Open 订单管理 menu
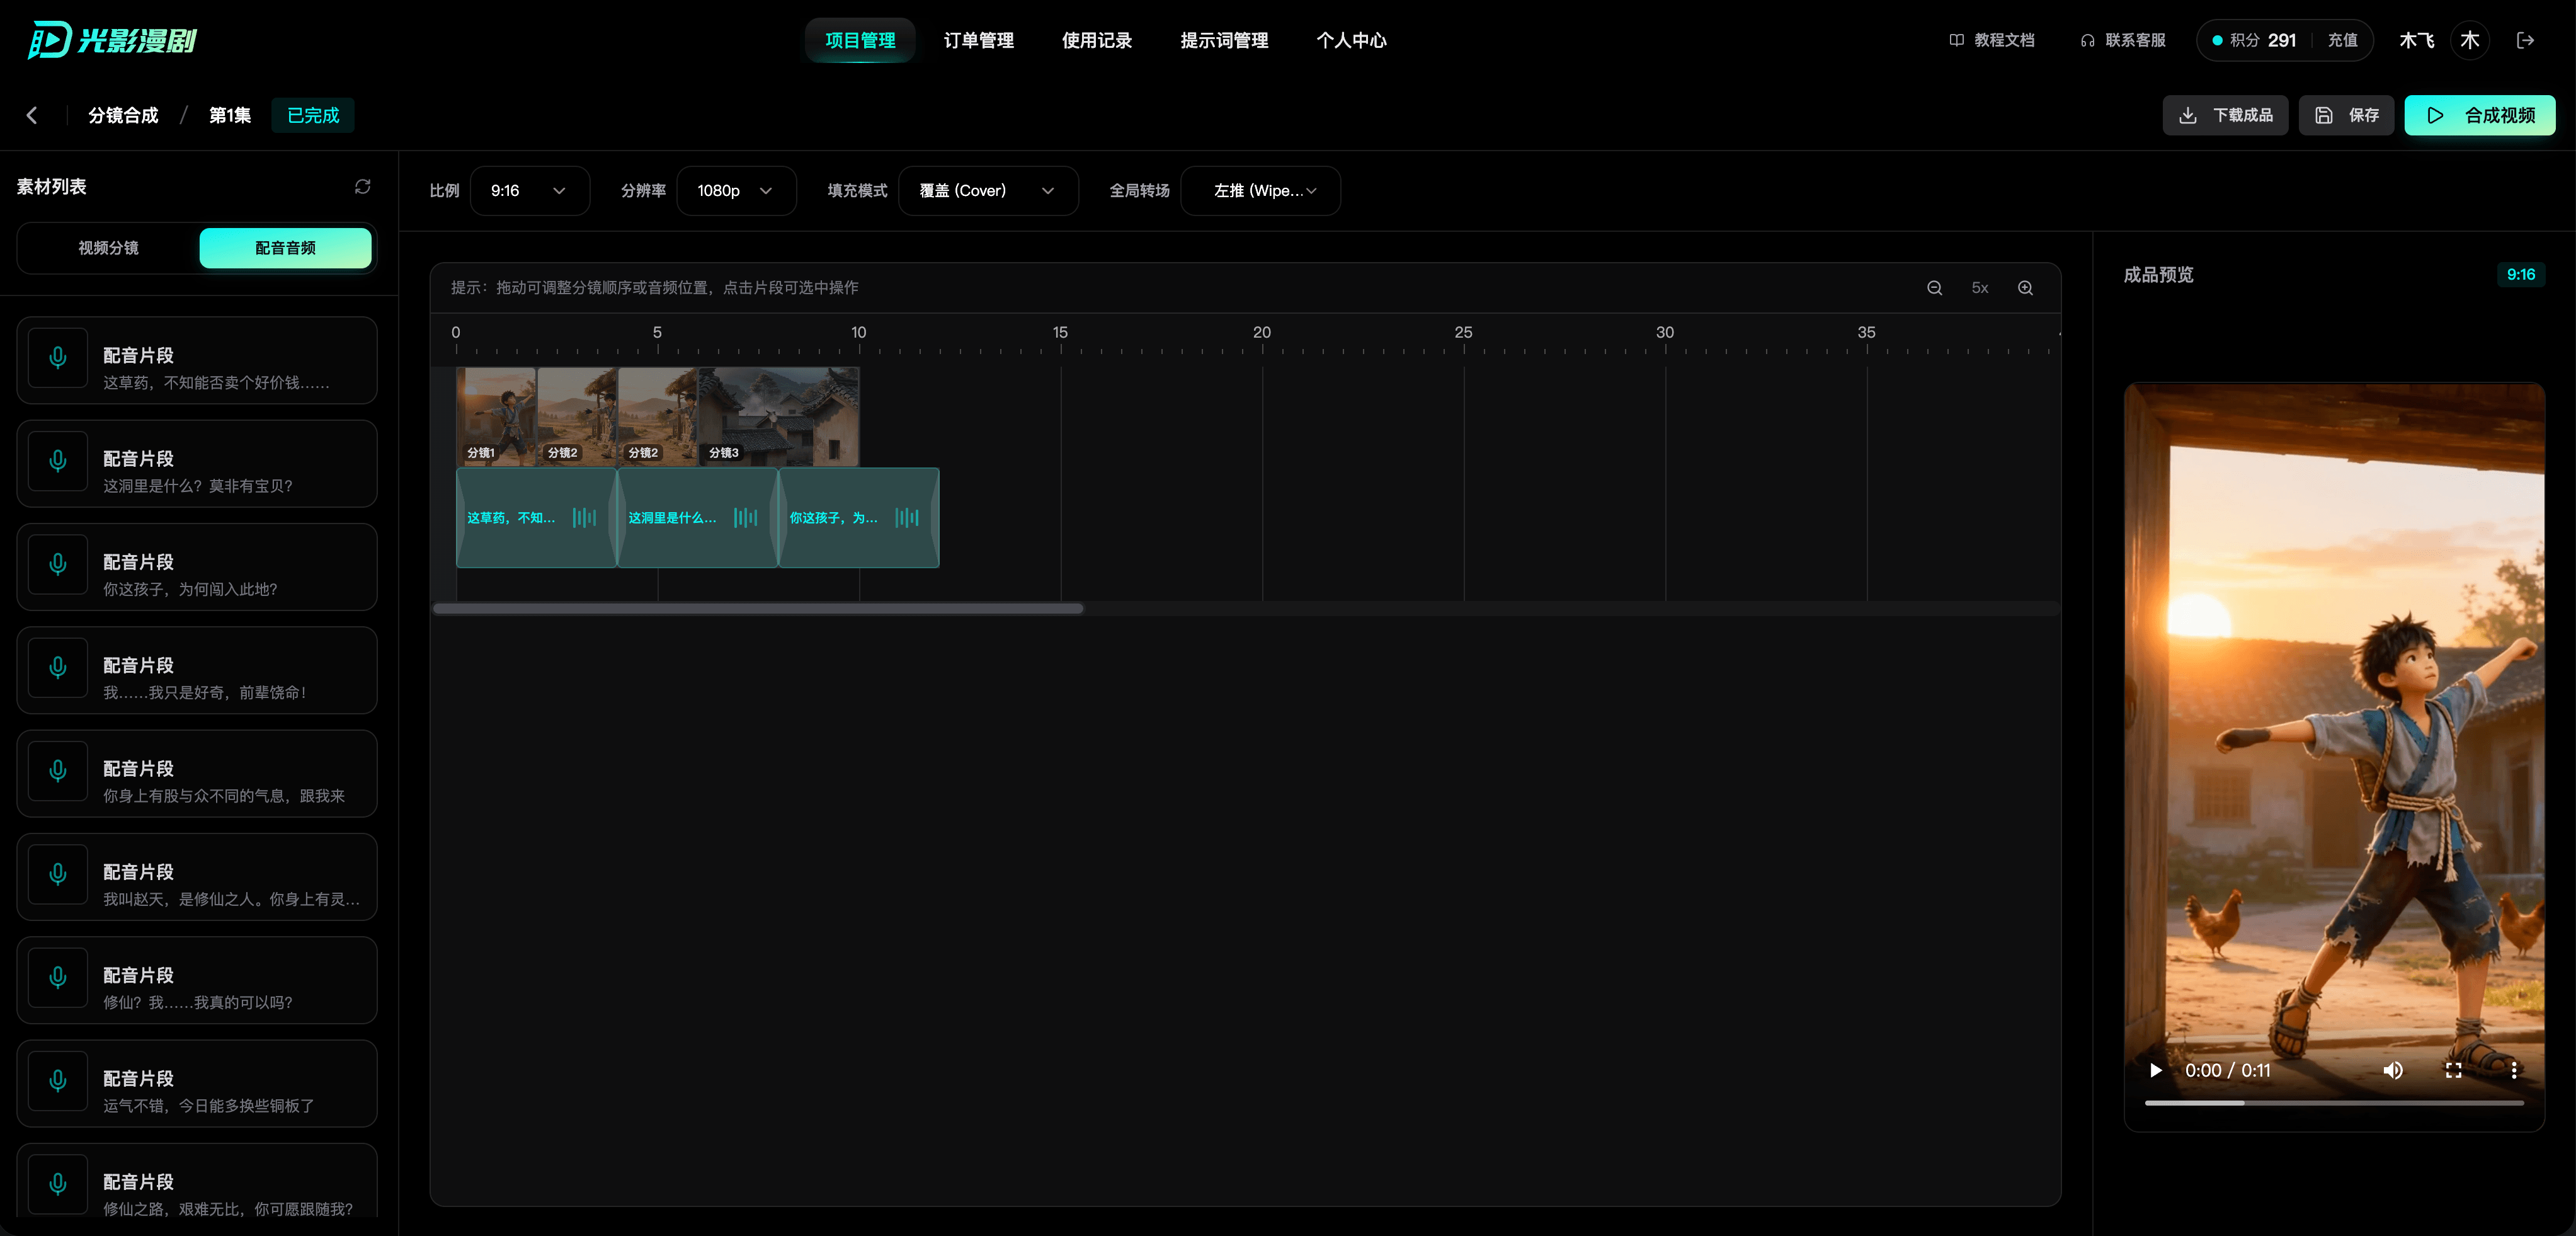 [978, 40]
